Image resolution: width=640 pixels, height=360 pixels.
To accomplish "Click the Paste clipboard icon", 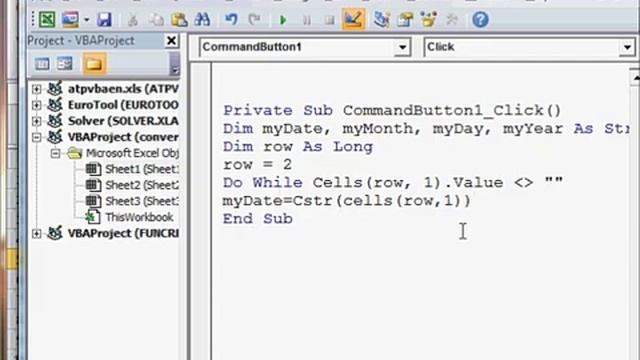I will pos(179,20).
